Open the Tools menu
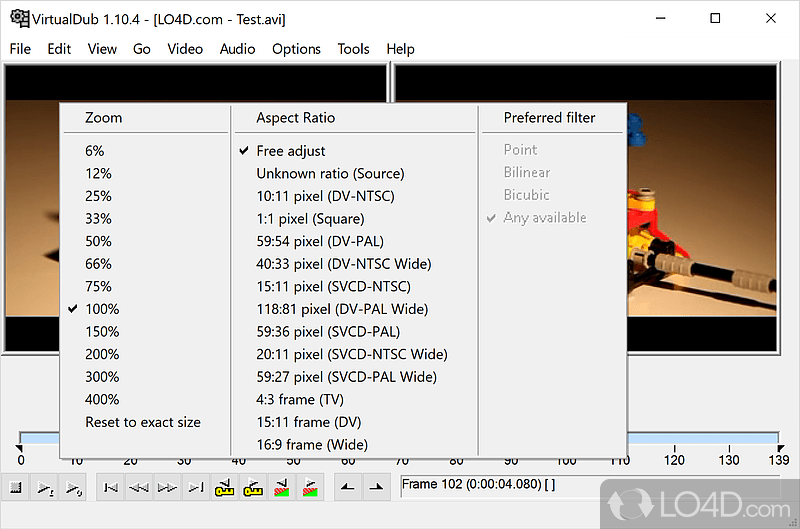The height and width of the screenshot is (529, 800). [x=354, y=49]
